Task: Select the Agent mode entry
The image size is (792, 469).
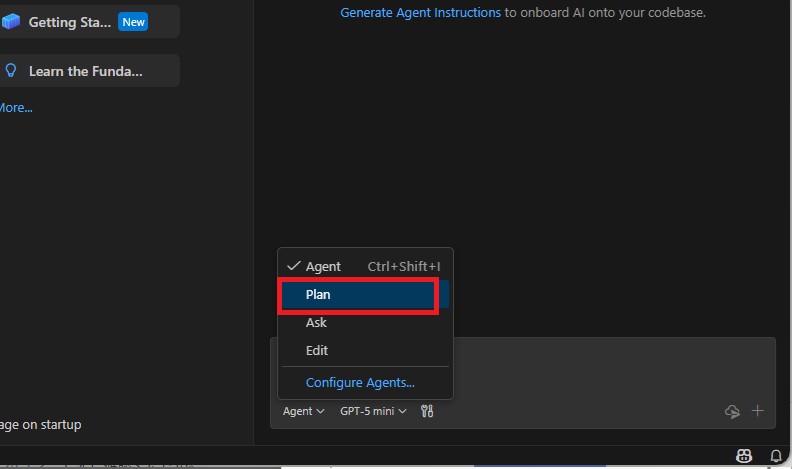Action: [x=365, y=267]
